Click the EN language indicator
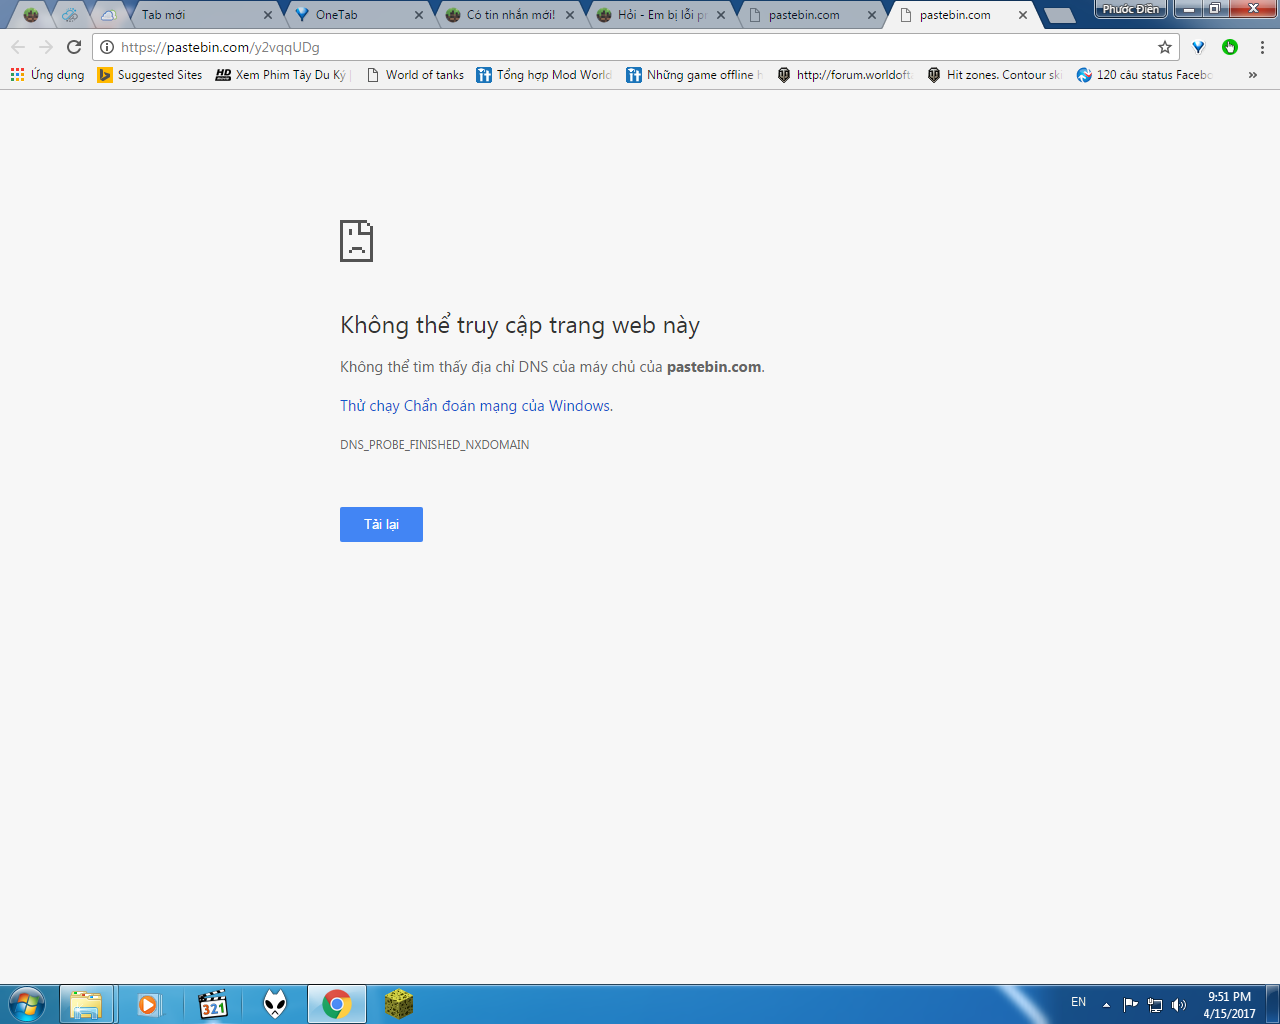 pos(1078,1002)
